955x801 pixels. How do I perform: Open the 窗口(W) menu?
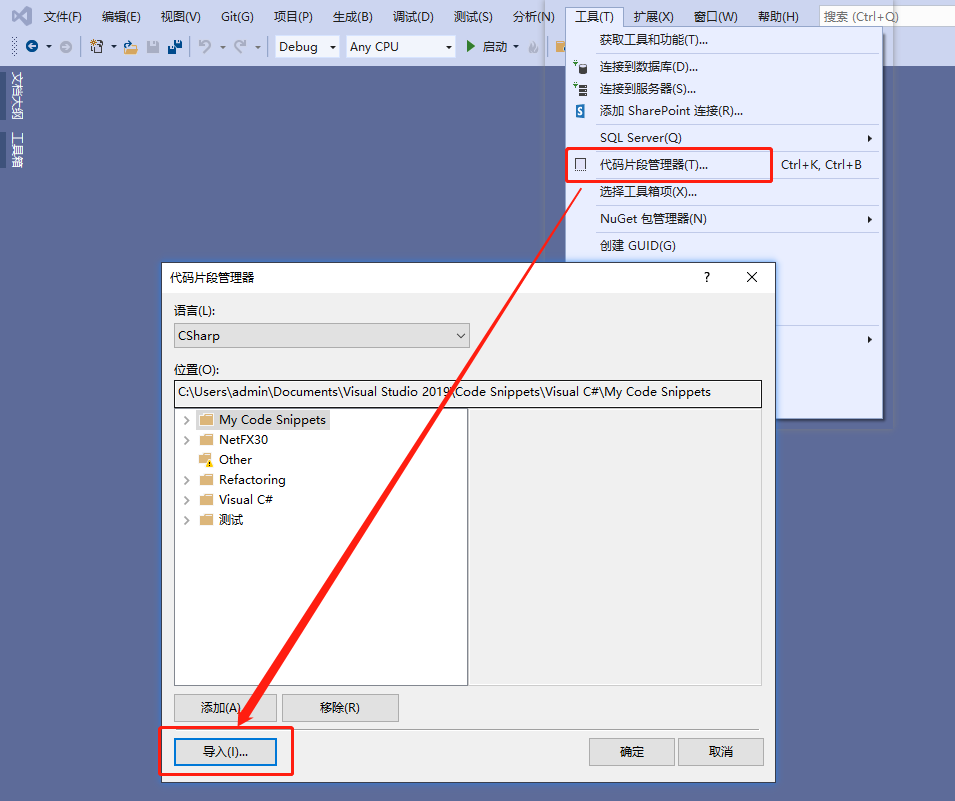click(716, 16)
